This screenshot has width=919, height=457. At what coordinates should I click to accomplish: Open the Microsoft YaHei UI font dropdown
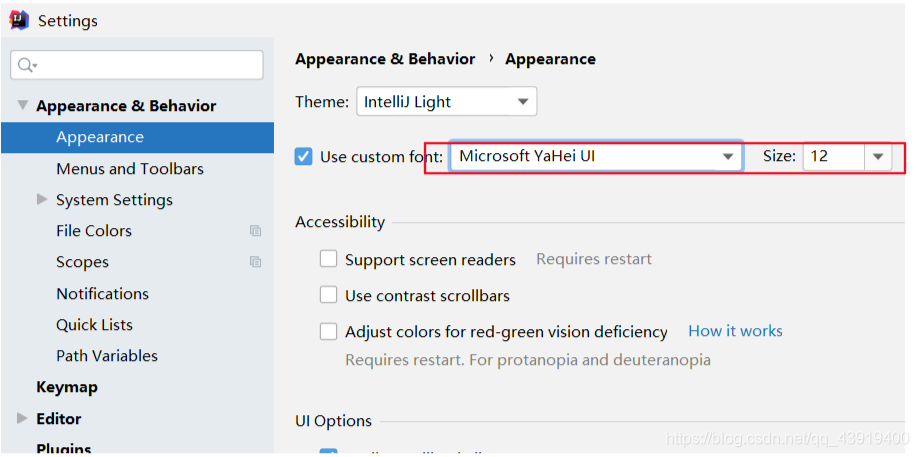[596, 157]
